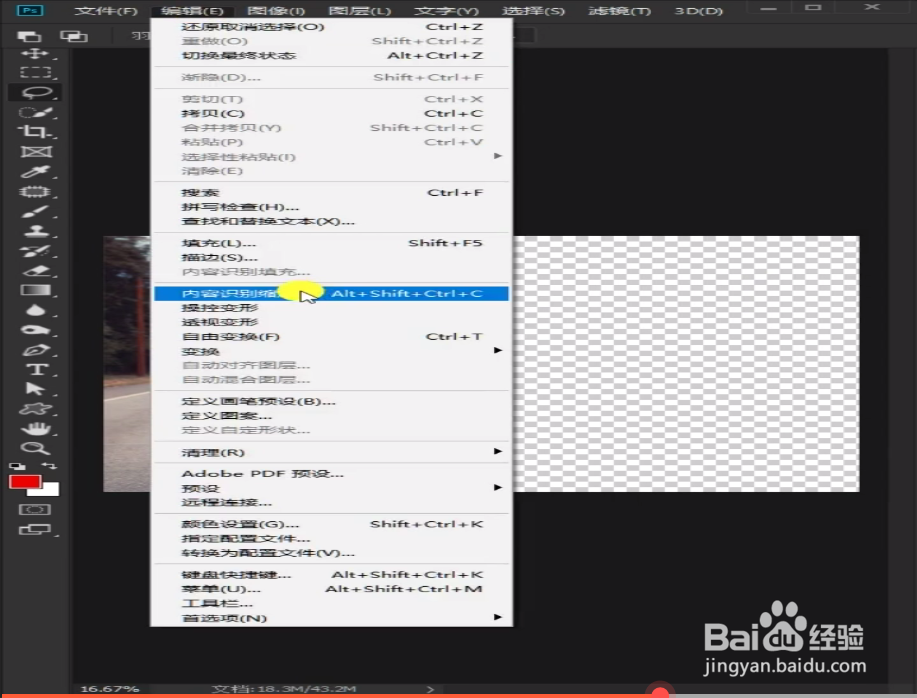Select the Dodge tool
Image resolution: width=917 pixels, height=698 pixels.
[x=36, y=330]
